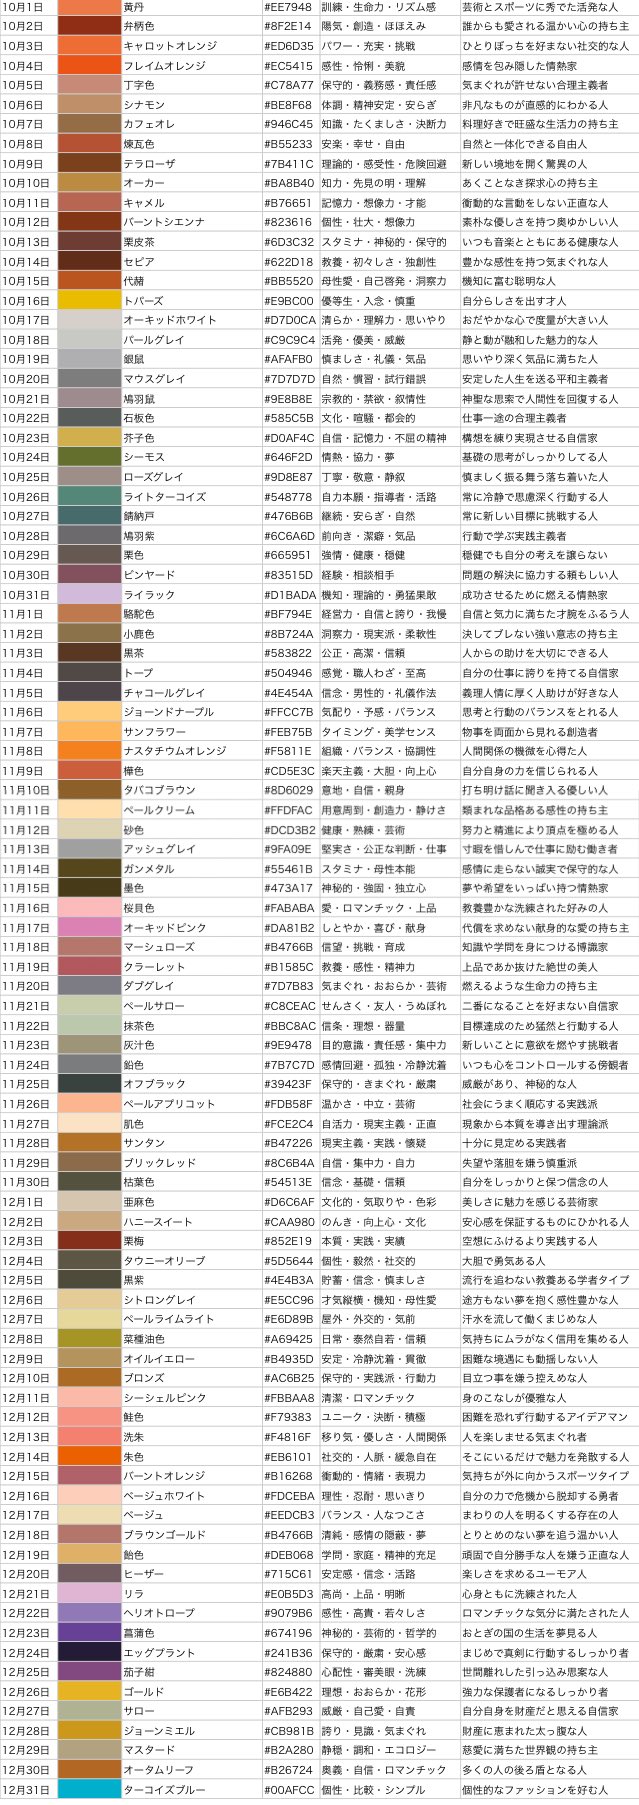Select the date cell 10月16日

point(25,301)
